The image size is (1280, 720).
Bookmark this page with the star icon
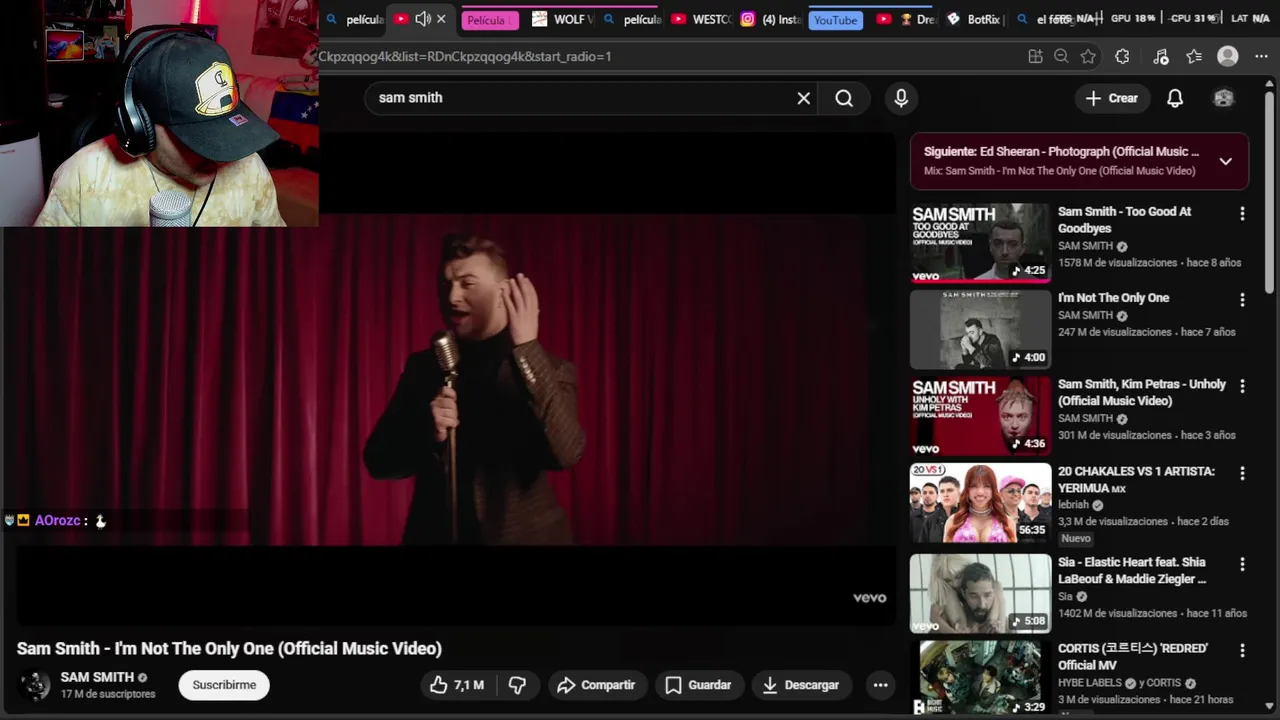point(1088,57)
